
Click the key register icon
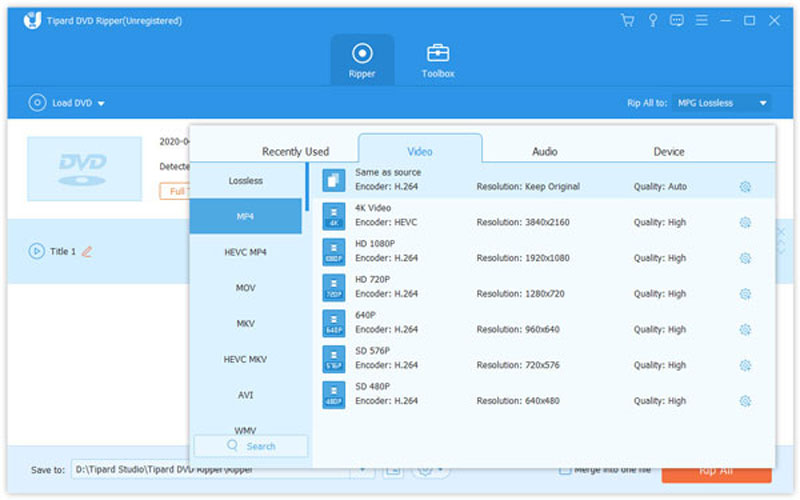652,20
